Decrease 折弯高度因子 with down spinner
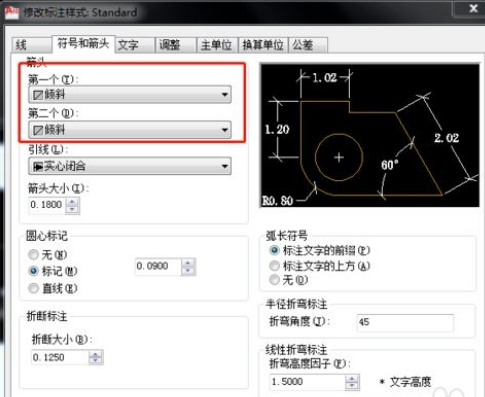The image size is (485, 397). (352, 386)
